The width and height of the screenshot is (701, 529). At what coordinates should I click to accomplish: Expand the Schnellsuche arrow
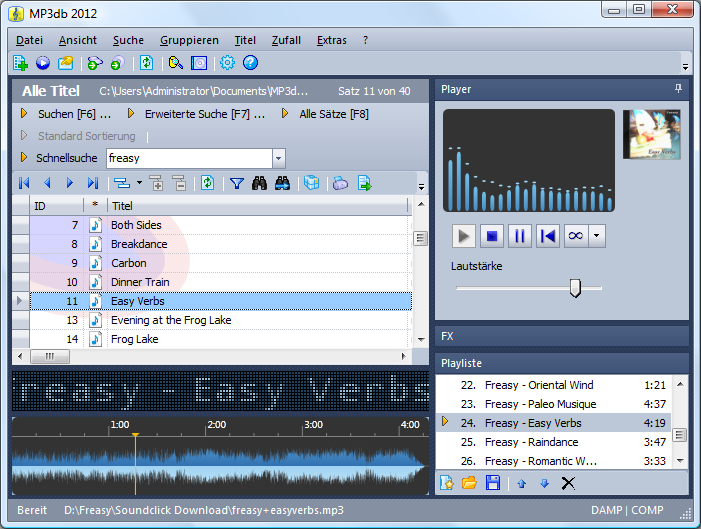click(24, 157)
